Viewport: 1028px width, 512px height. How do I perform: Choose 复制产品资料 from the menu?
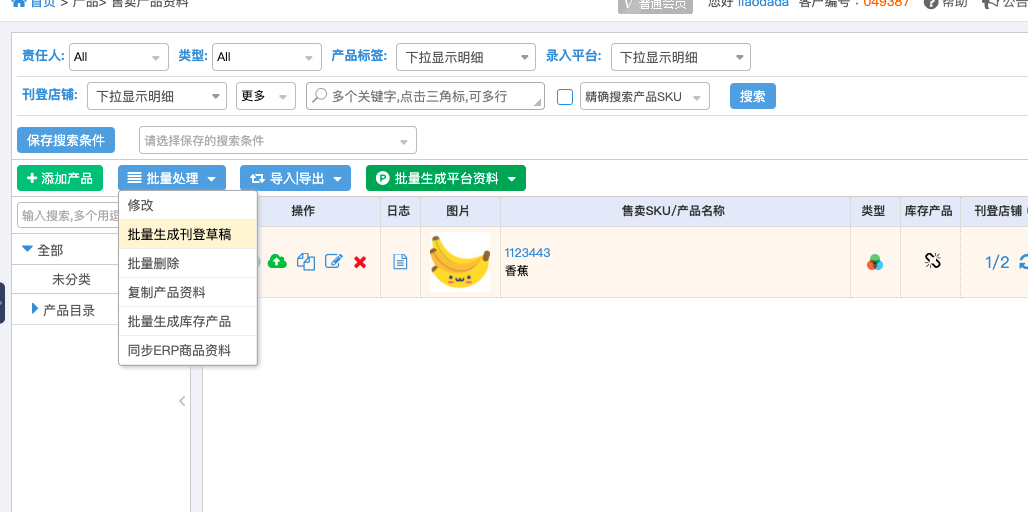[x=188, y=292]
